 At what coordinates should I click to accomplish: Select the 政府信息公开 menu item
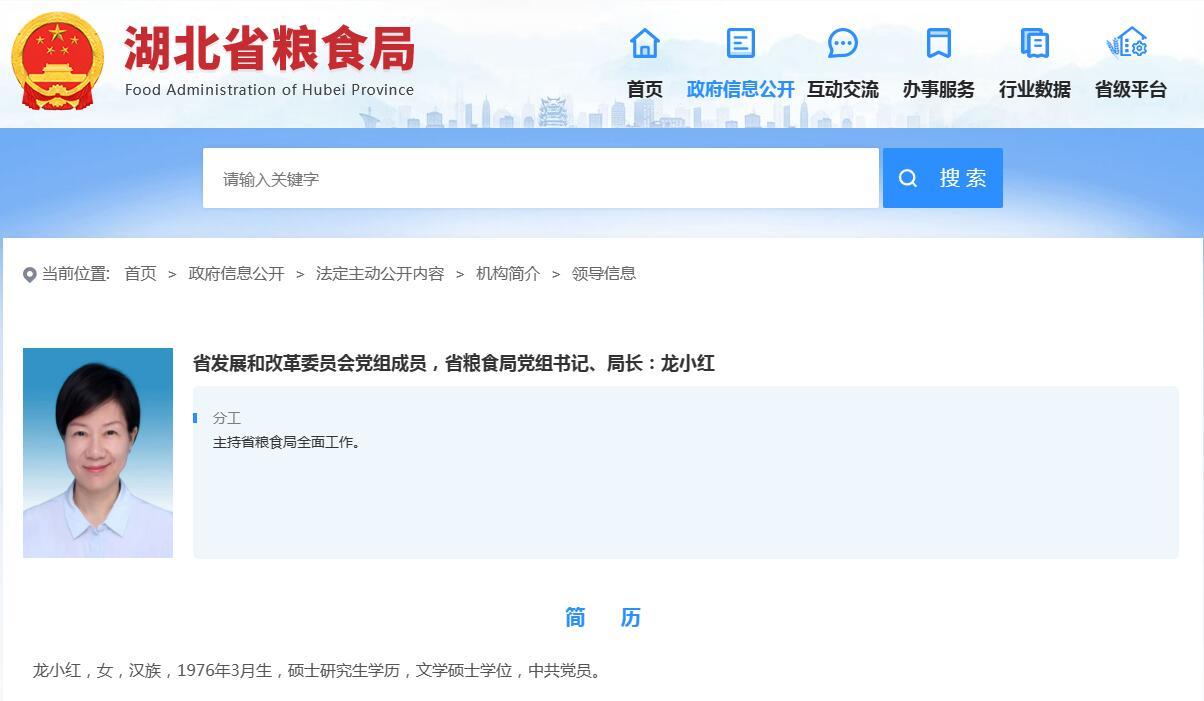(x=740, y=89)
